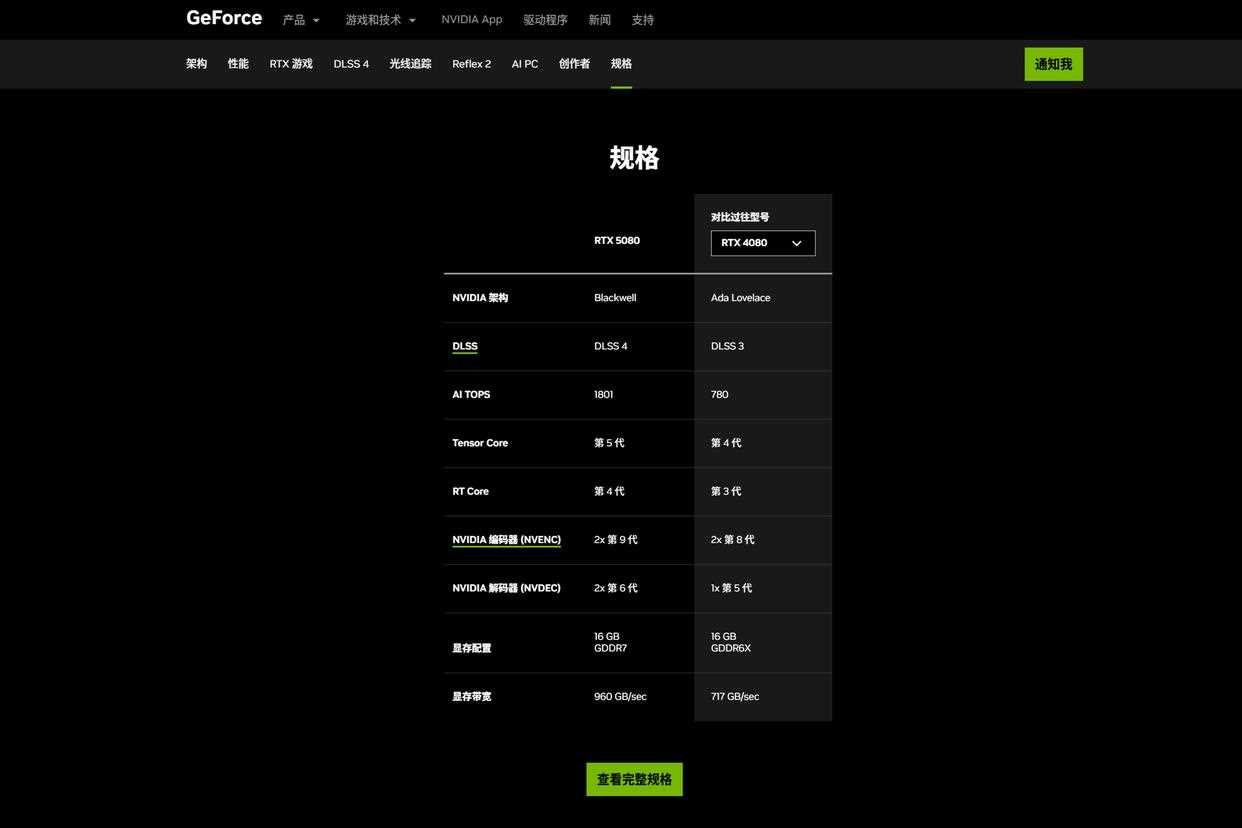Click the 717 GB/sec value
The height and width of the screenshot is (828, 1242).
tap(735, 697)
